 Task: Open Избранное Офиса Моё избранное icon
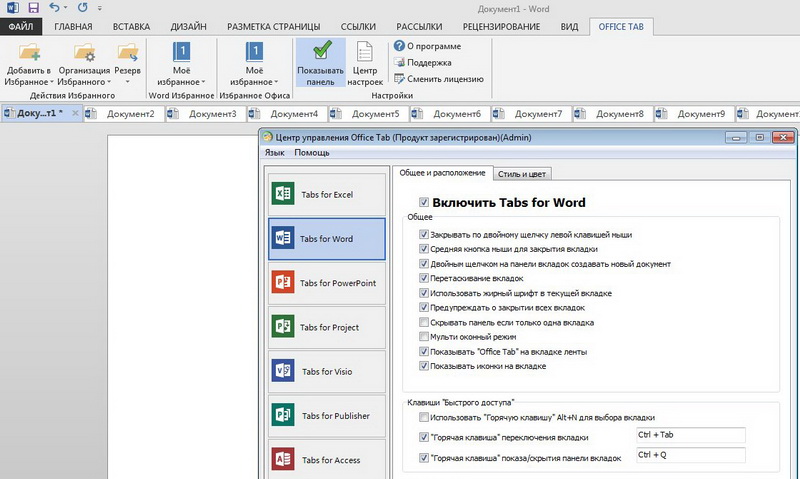click(x=254, y=52)
